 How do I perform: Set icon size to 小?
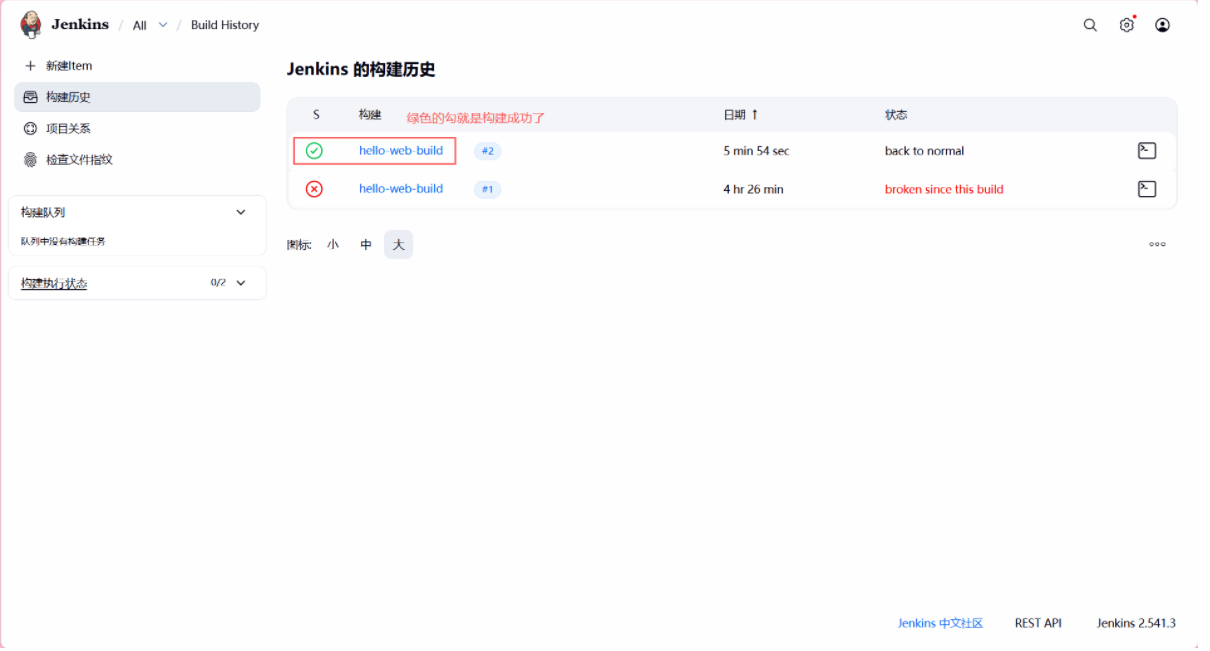[333, 244]
